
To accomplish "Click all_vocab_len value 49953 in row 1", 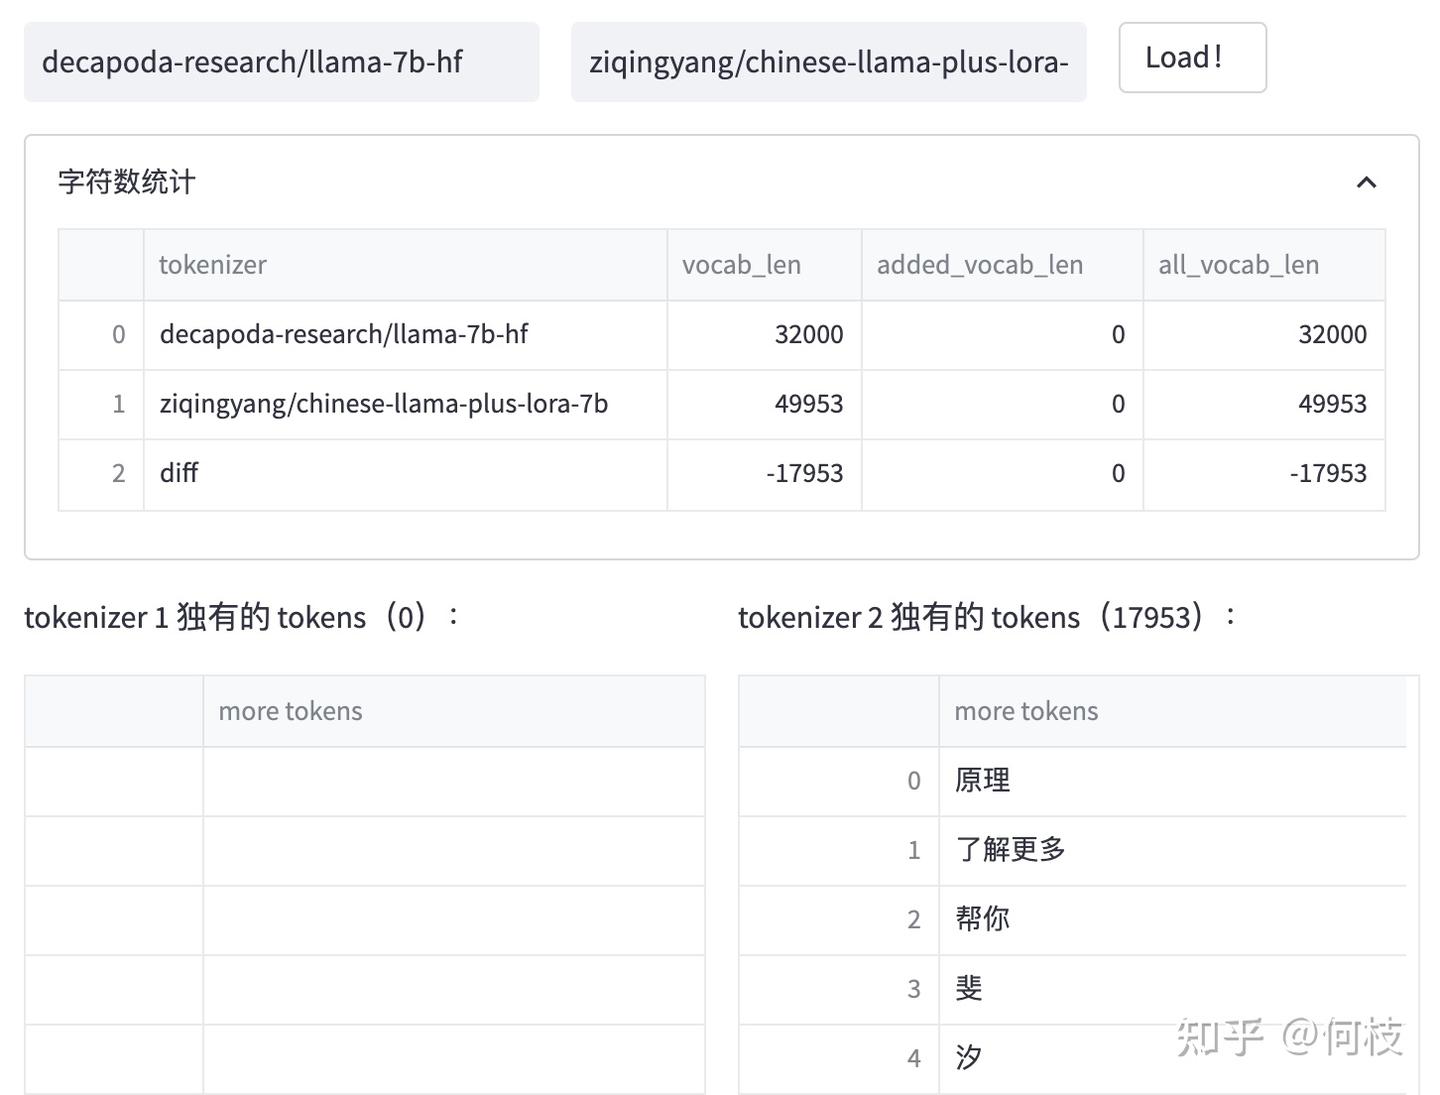I will 1264,405.
